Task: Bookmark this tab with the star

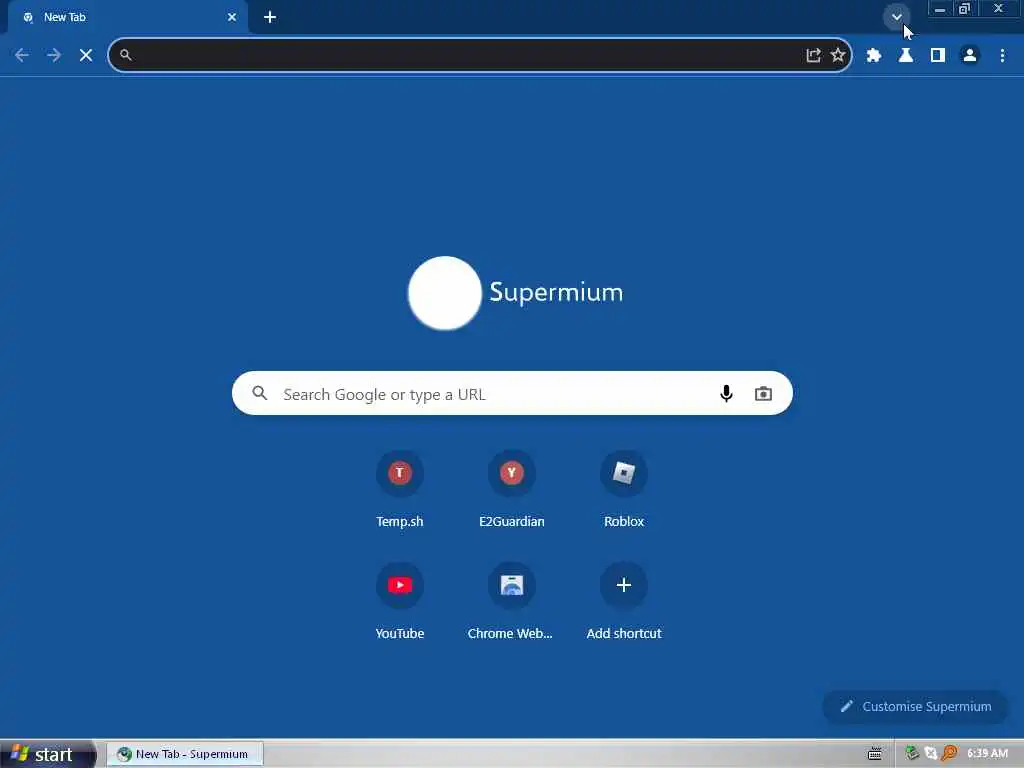Action: [838, 56]
